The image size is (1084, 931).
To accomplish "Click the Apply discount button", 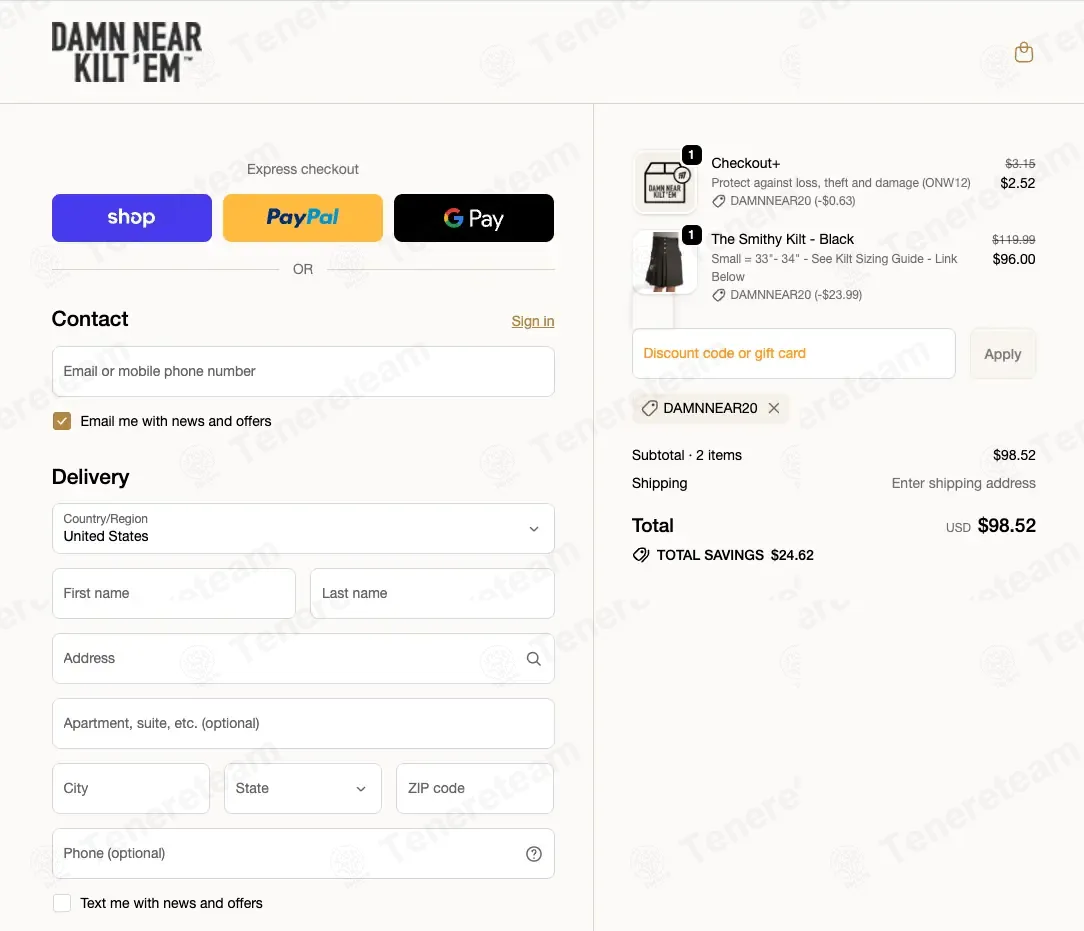I will [1002, 354].
